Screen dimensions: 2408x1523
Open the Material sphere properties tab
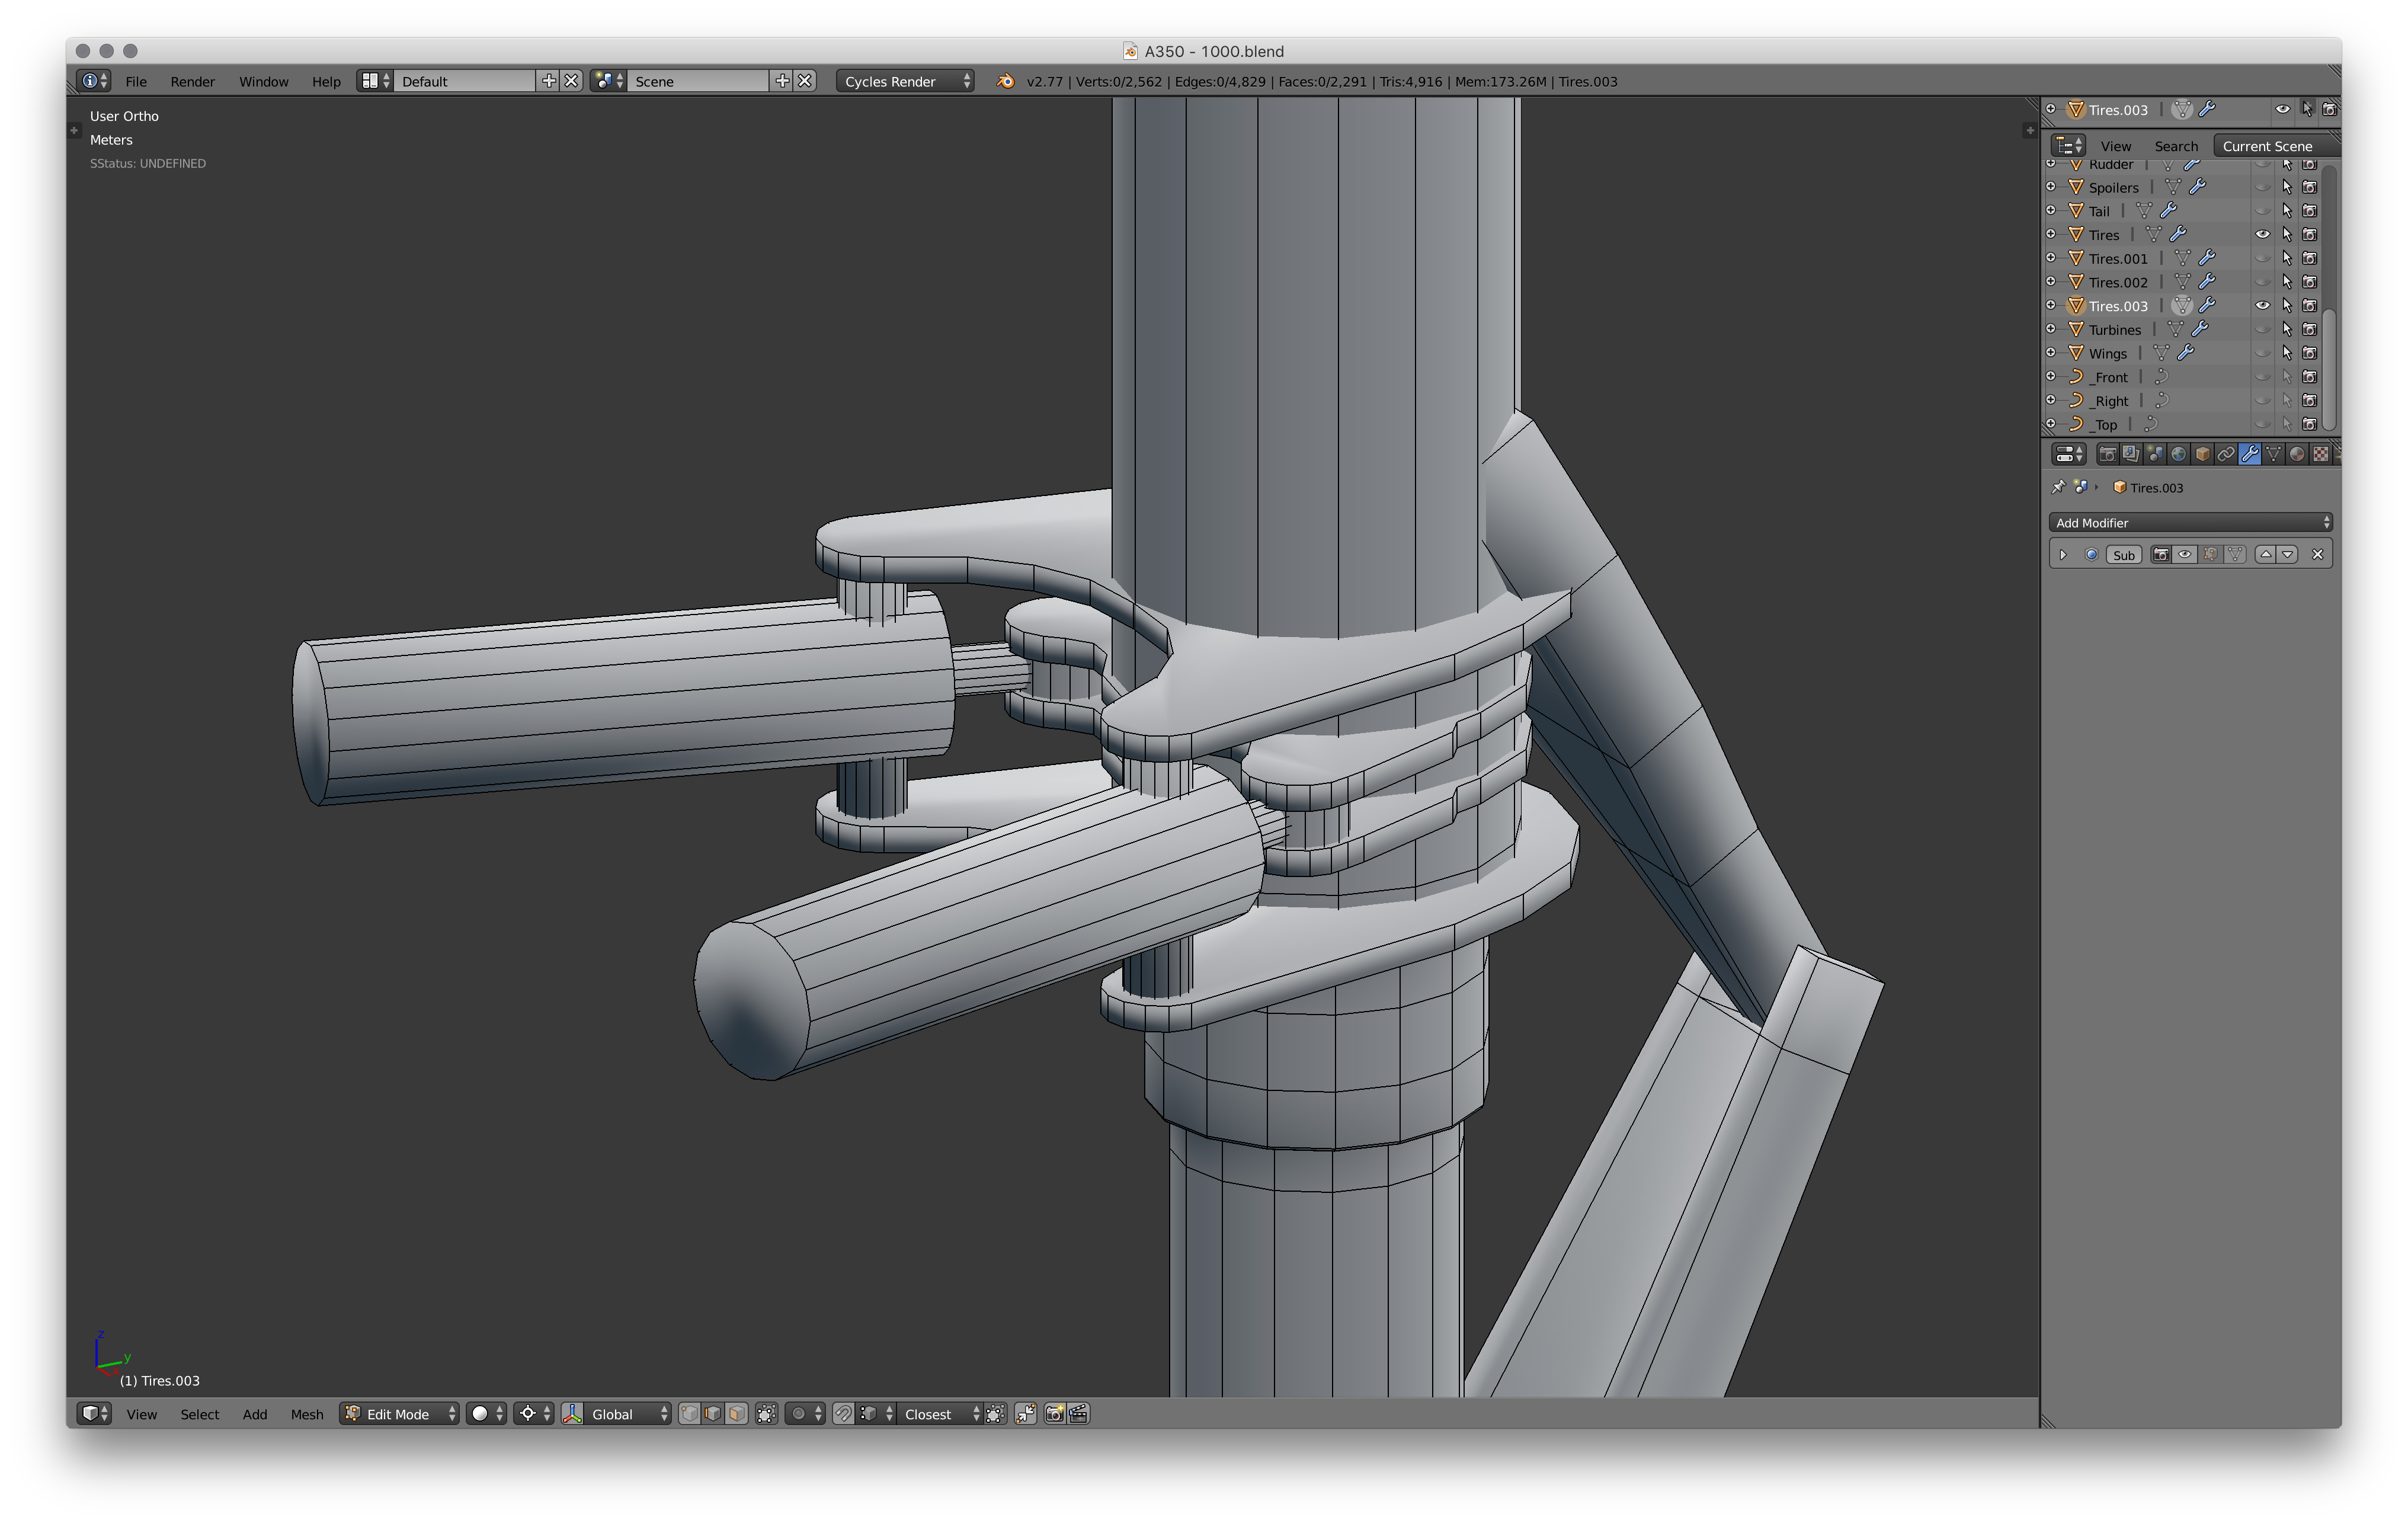(2297, 454)
